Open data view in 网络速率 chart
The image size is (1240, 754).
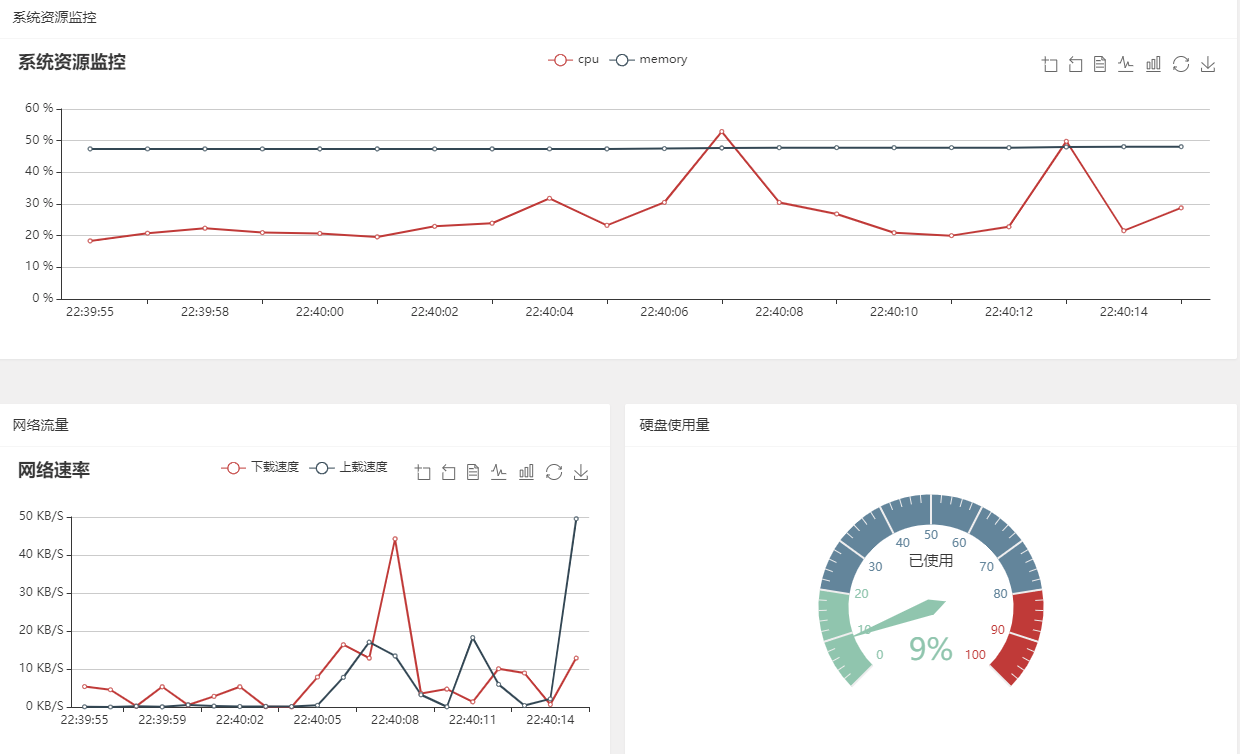(473, 472)
